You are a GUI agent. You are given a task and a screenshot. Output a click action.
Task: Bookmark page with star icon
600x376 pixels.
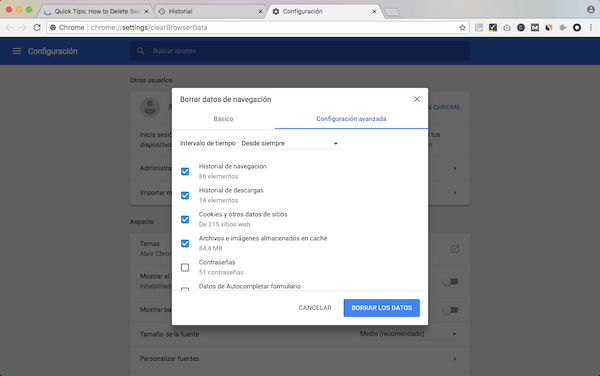point(462,28)
